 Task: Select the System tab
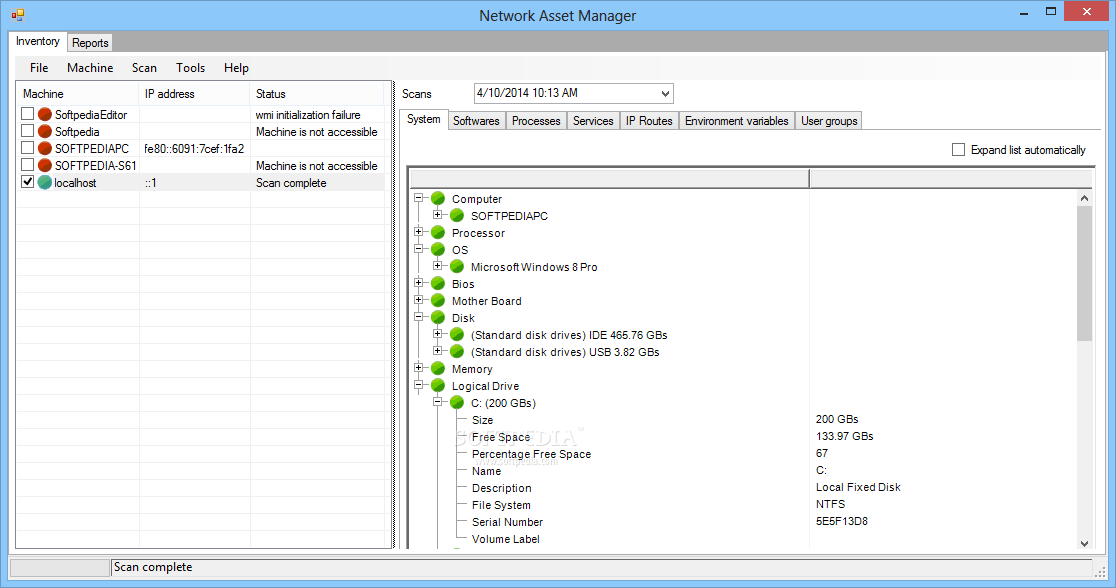[x=423, y=120]
